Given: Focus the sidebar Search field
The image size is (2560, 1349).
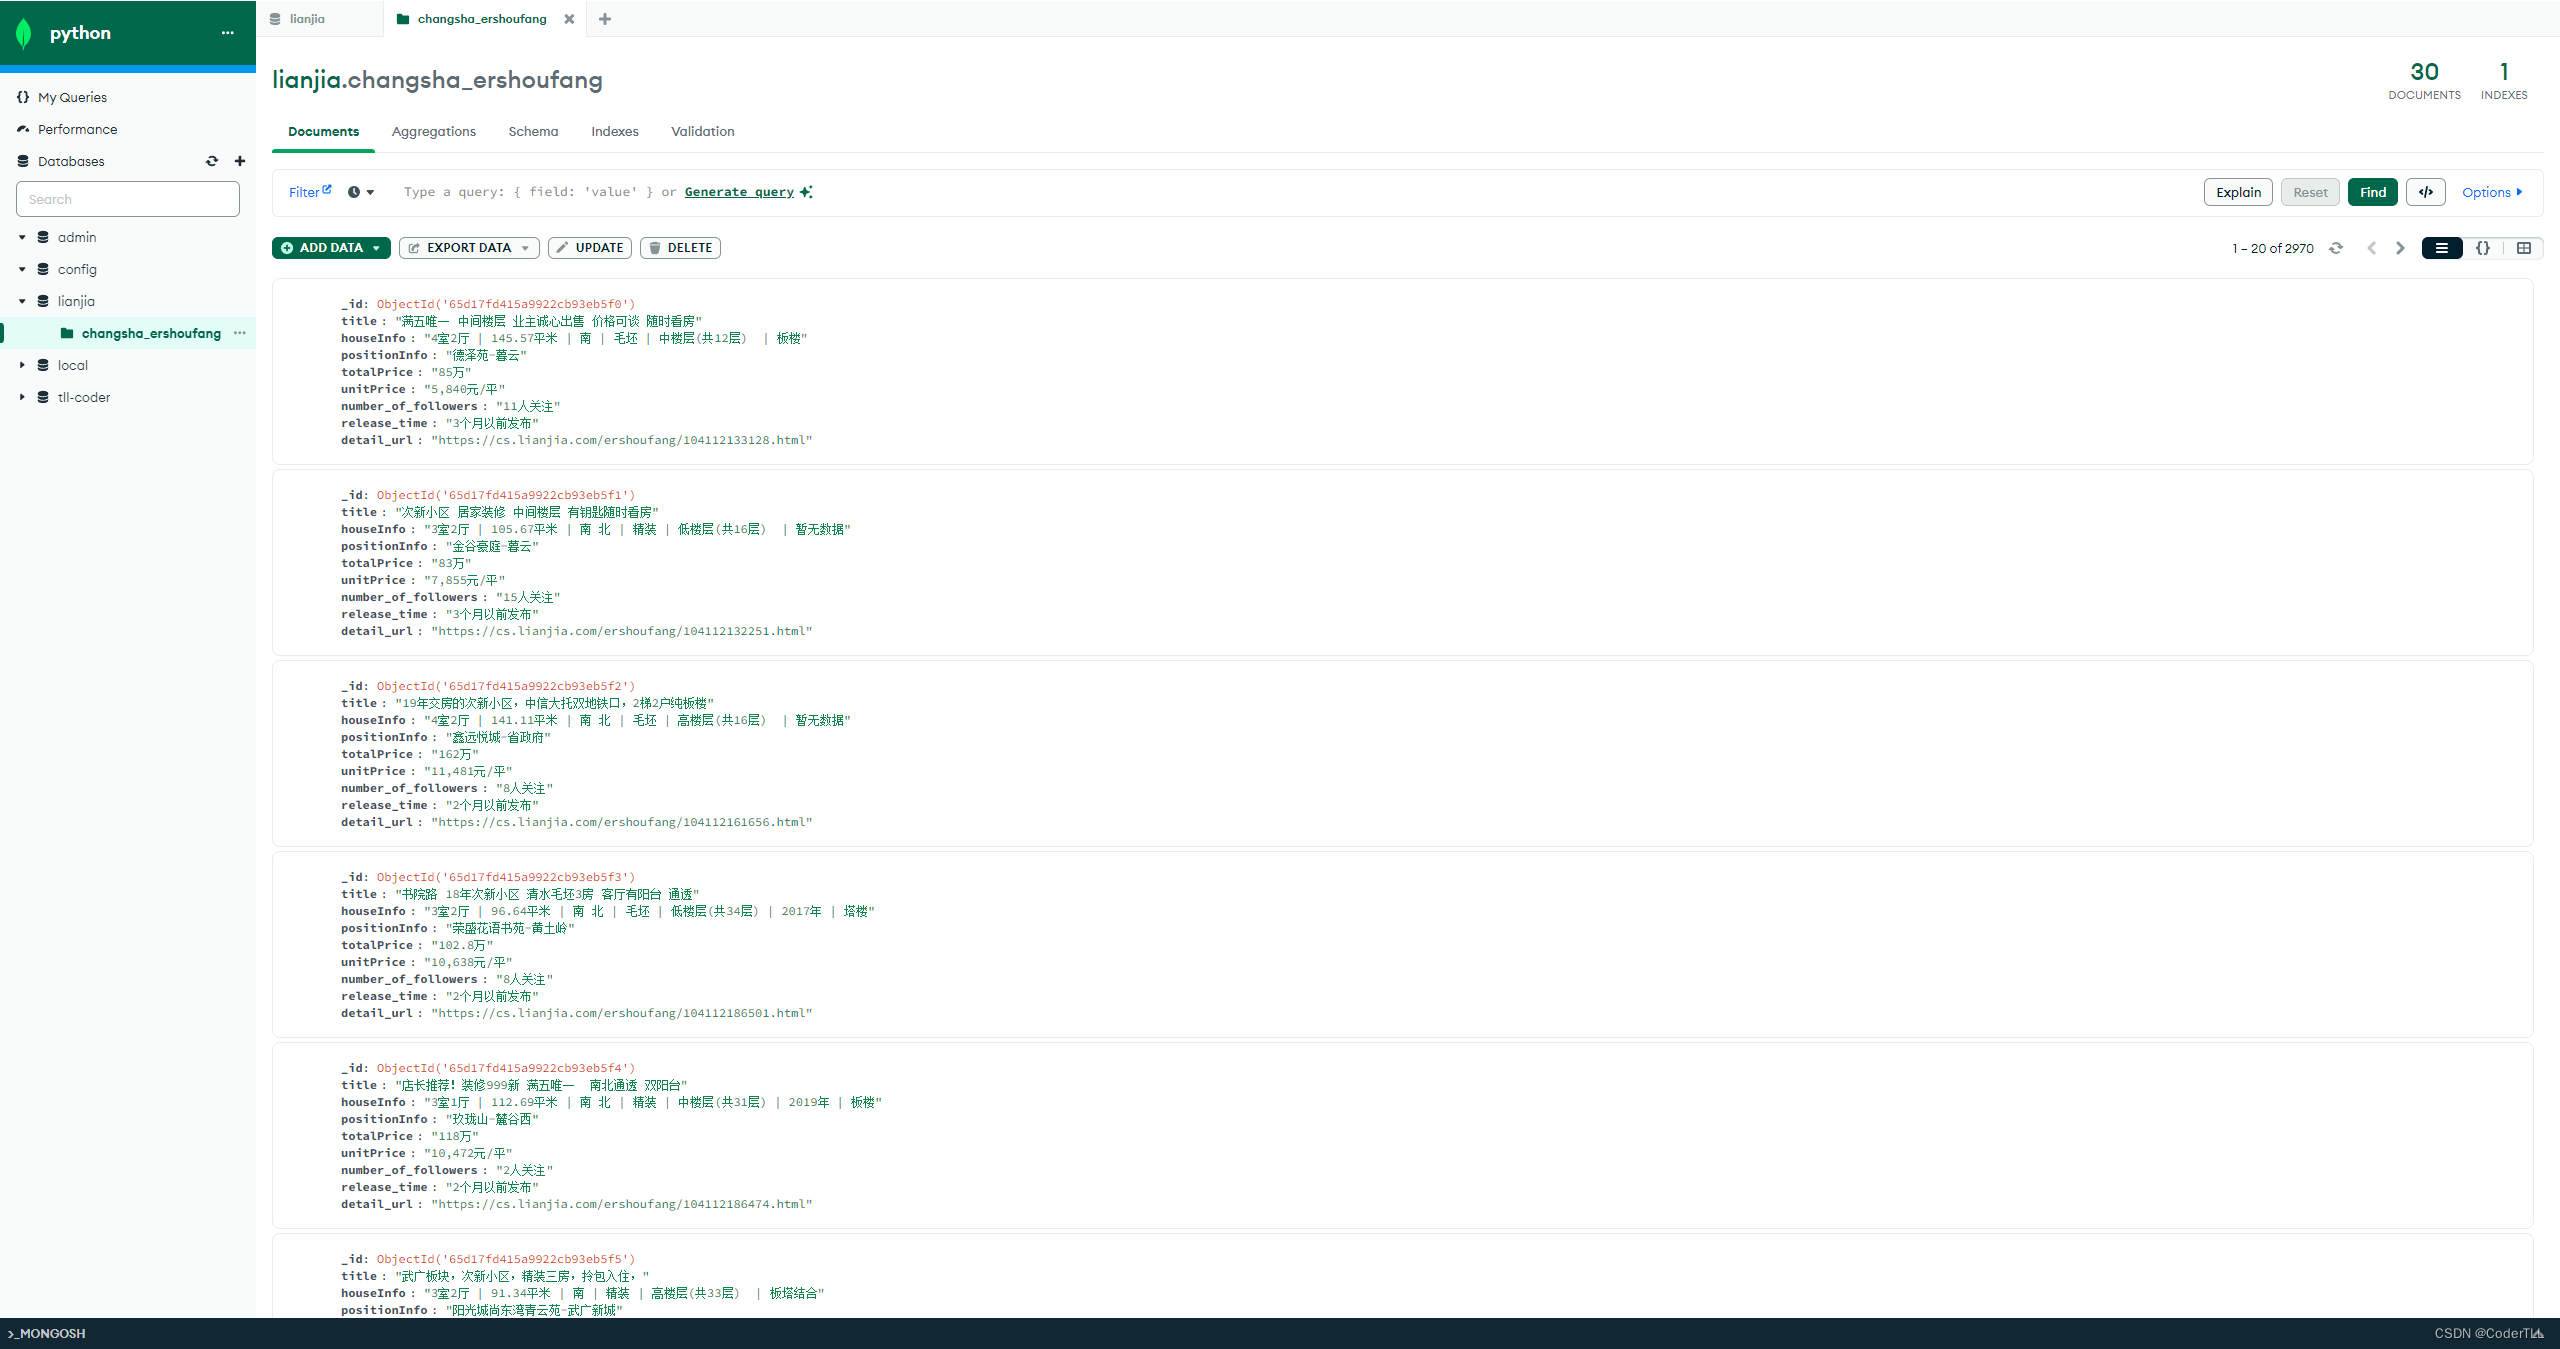Looking at the screenshot, I should (128, 199).
